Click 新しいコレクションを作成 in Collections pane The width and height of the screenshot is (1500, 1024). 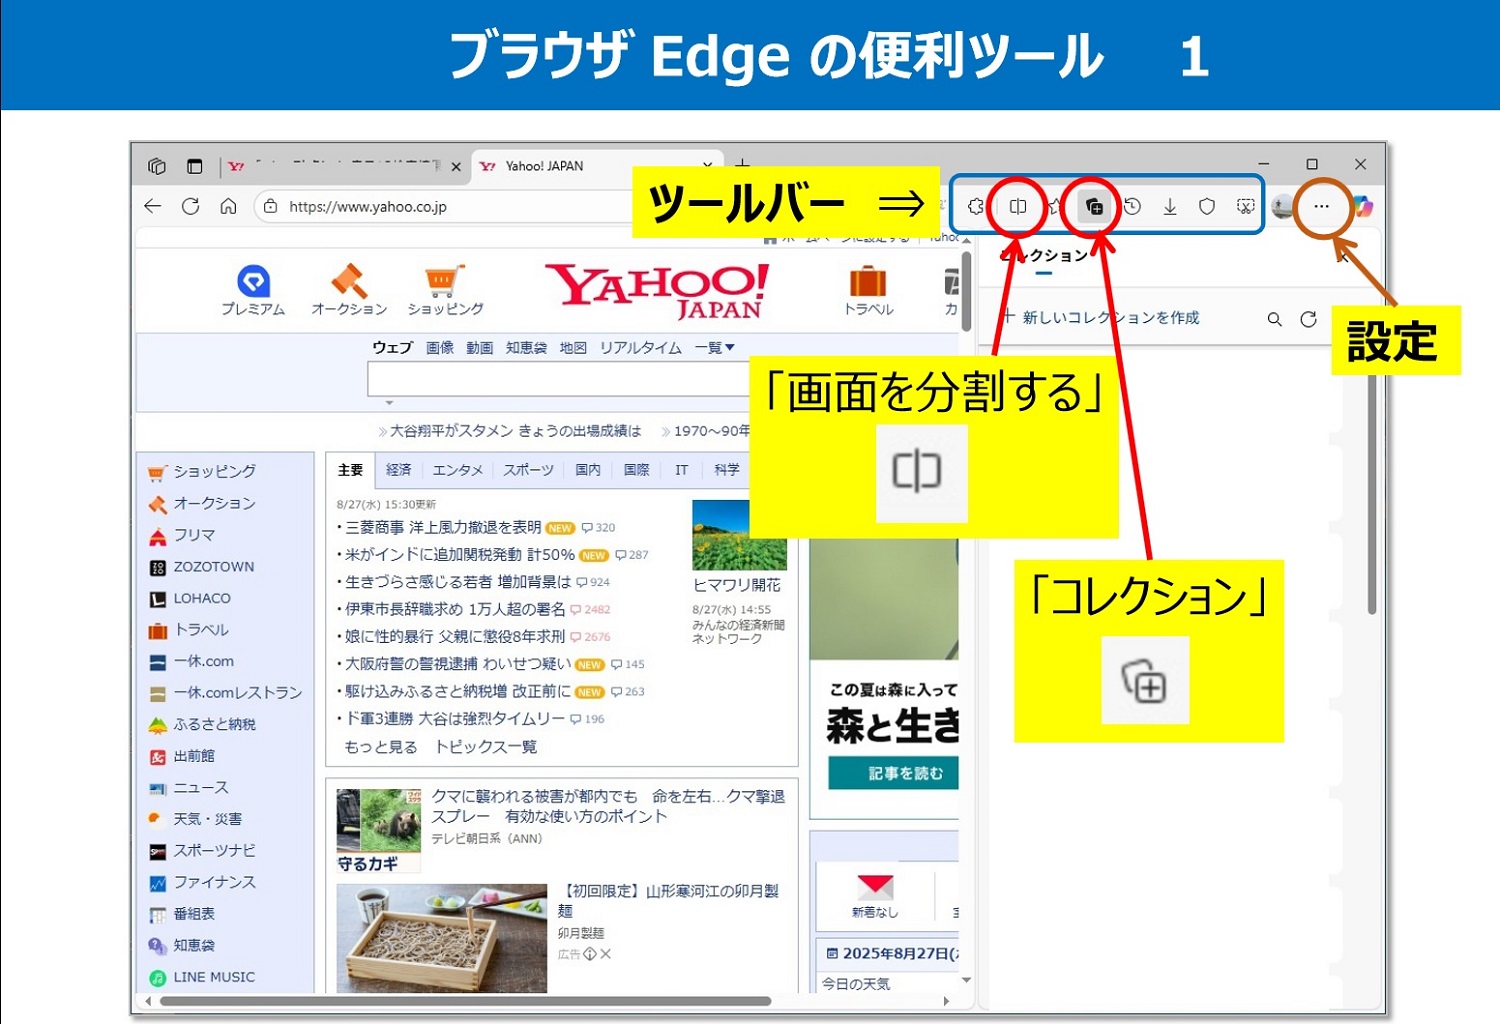(x=1100, y=318)
